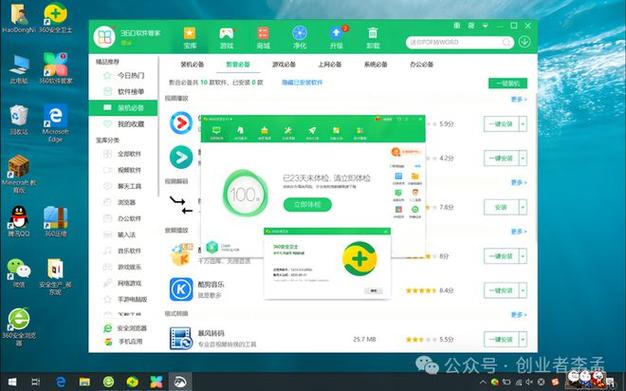Screen dimensions: 626x391
Task: Expand install options arrow for the 7.6分 app
Action: pyautogui.click(x=523, y=207)
